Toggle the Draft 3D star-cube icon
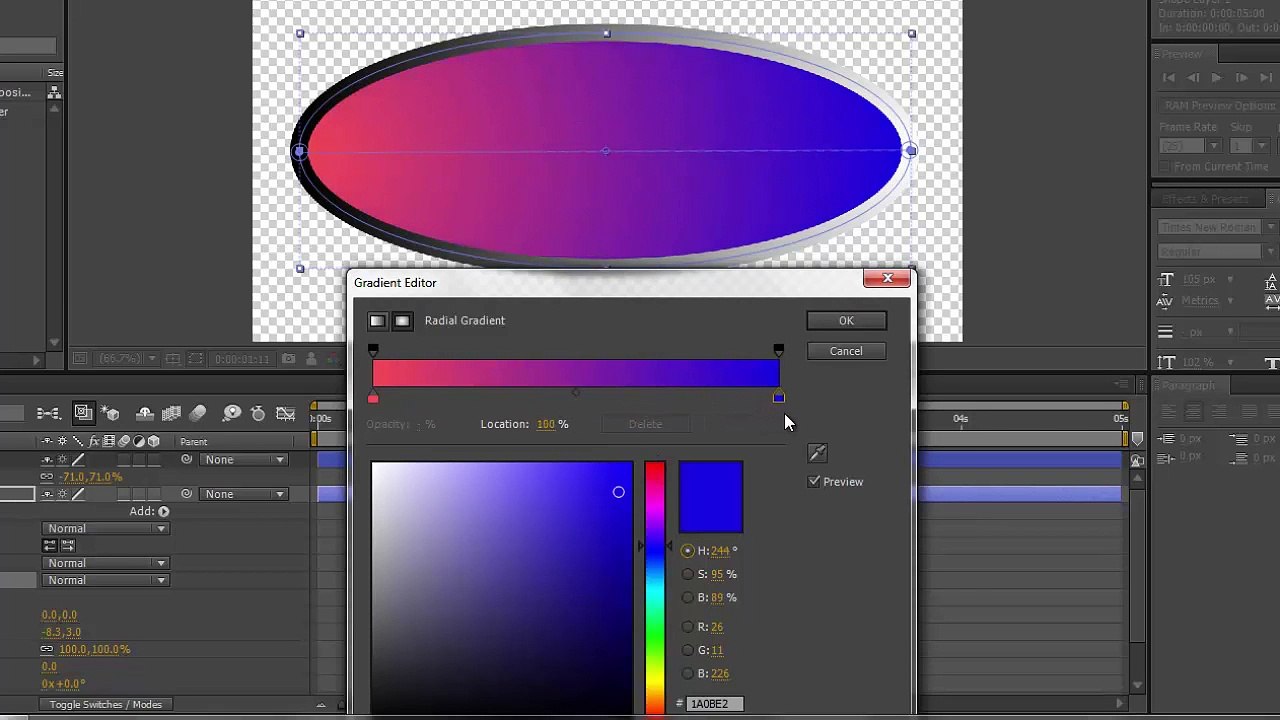The height and width of the screenshot is (720, 1280). click(x=111, y=413)
